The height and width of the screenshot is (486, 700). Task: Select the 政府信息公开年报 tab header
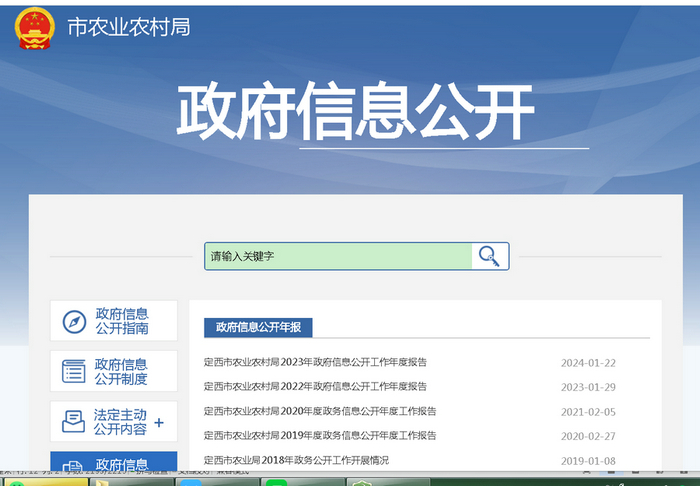click(x=258, y=327)
